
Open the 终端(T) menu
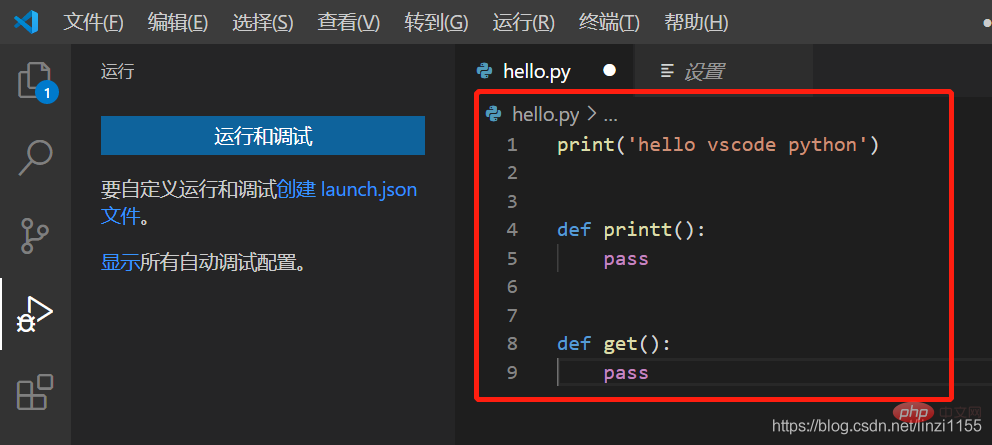[609, 23]
